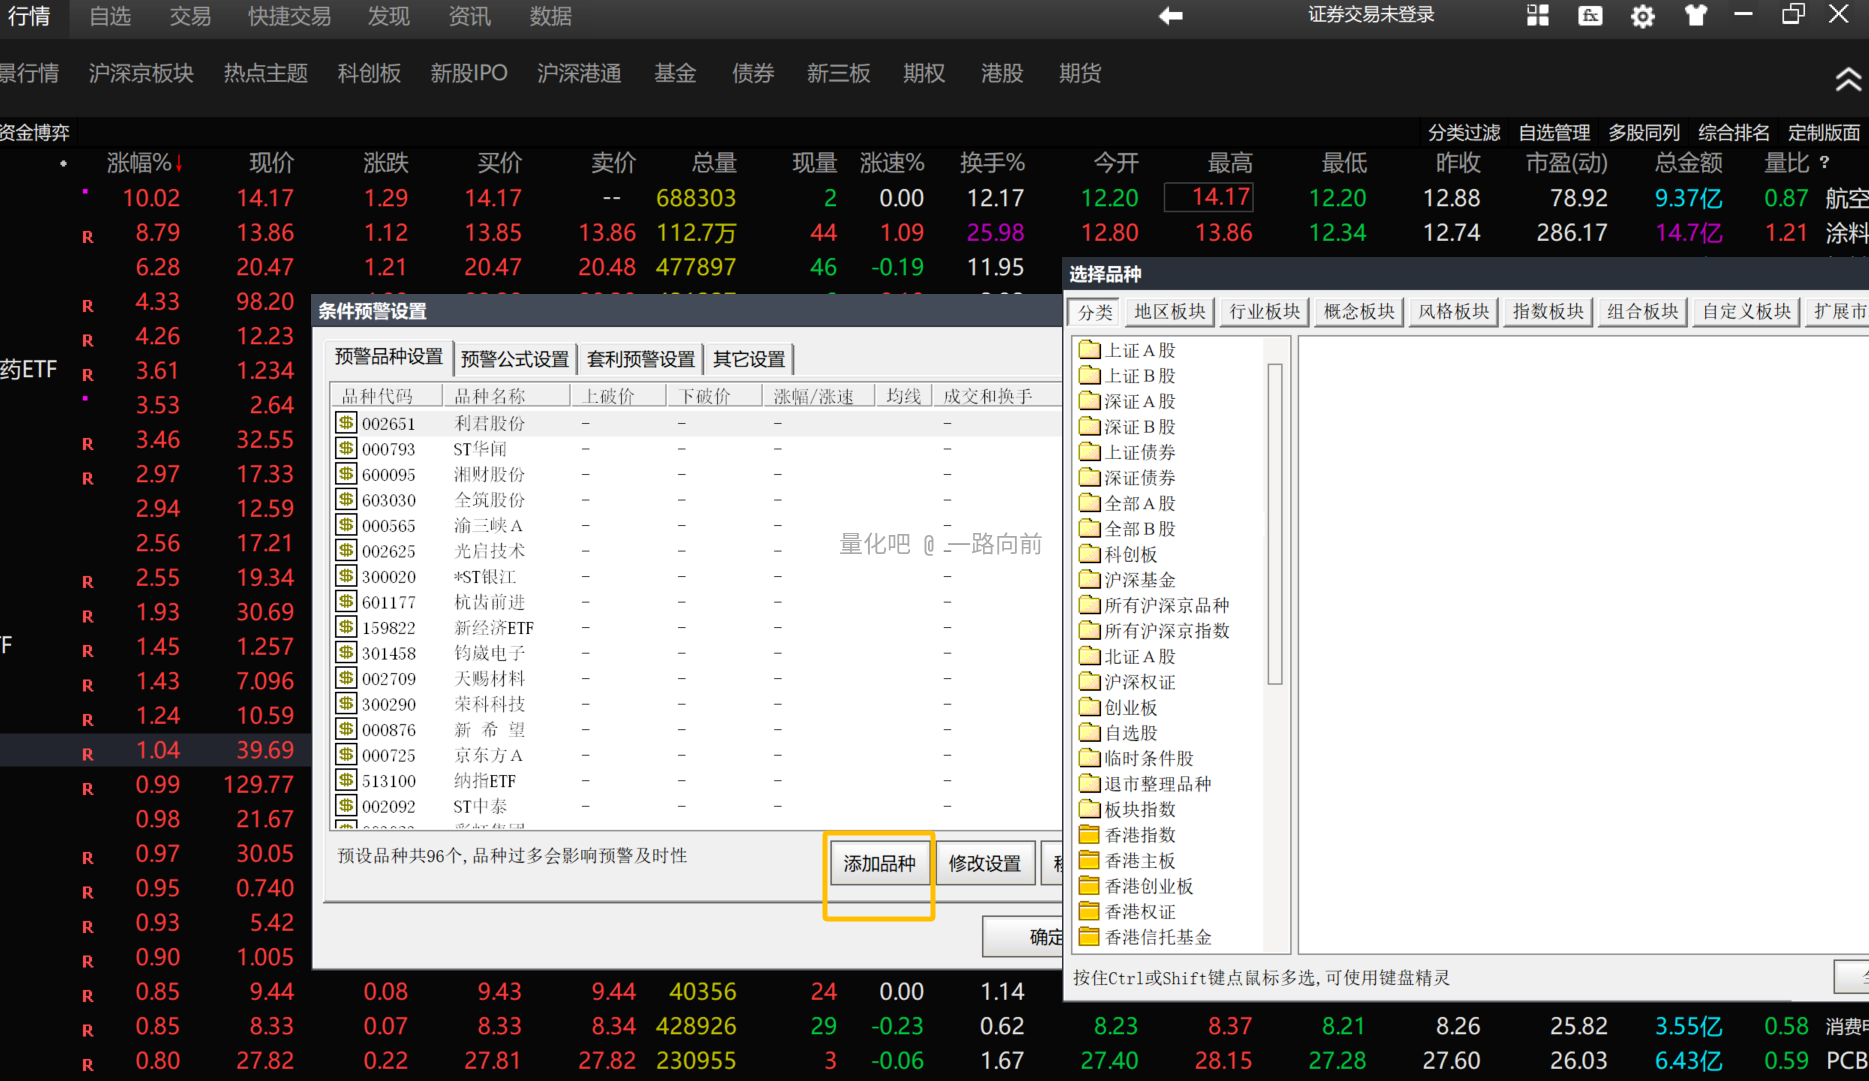Click the icon for 513100 纳指ETF

(x=346, y=780)
